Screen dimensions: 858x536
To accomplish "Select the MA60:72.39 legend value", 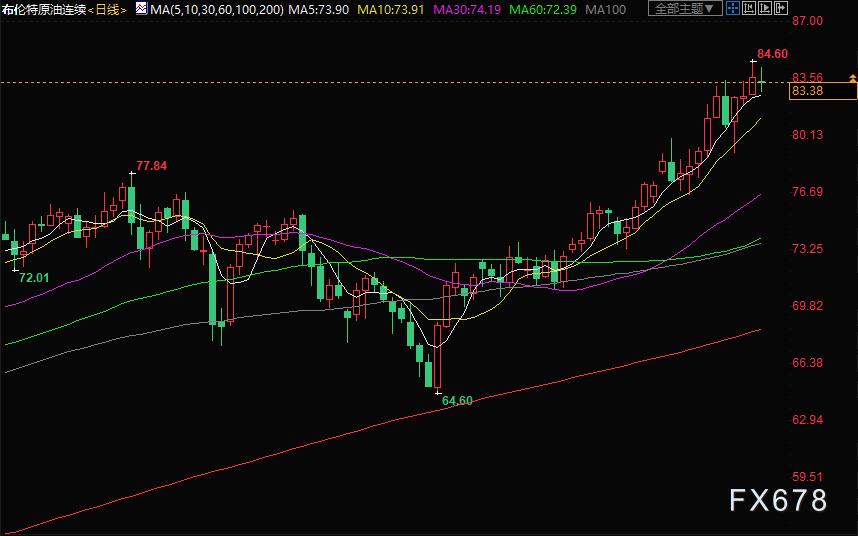I will click(542, 9).
